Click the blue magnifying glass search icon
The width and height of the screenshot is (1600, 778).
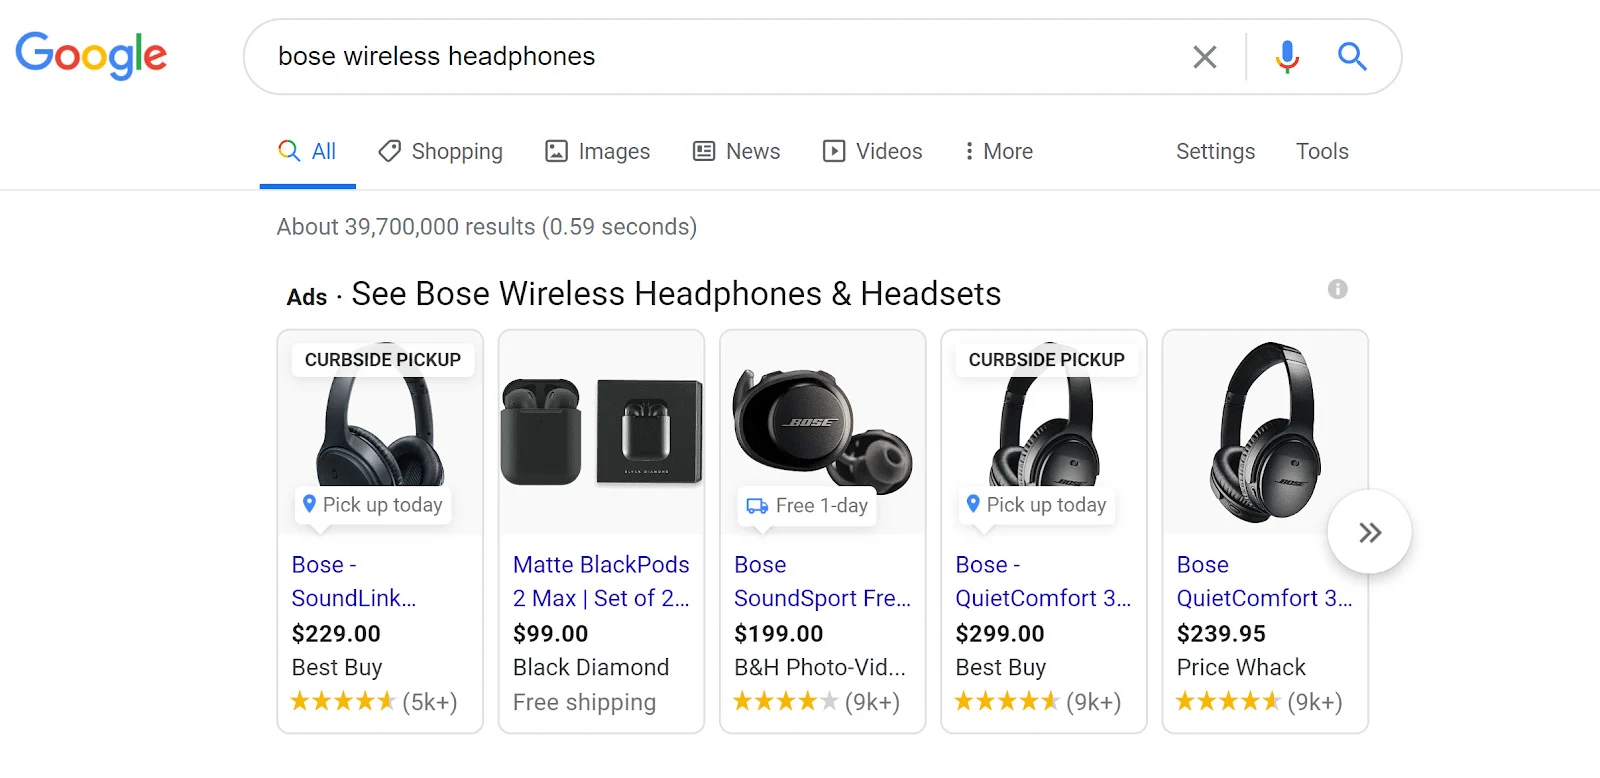(1352, 57)
